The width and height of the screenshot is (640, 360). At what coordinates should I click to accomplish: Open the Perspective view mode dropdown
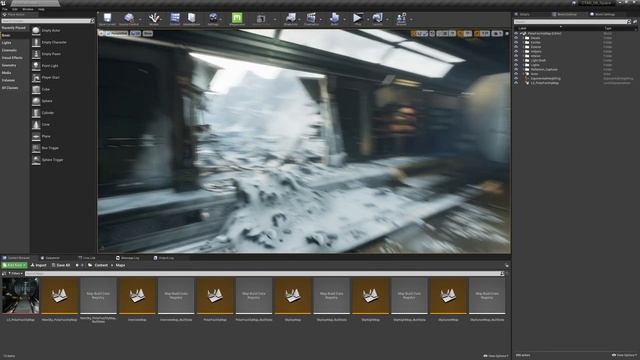click(x=117, y=33)
